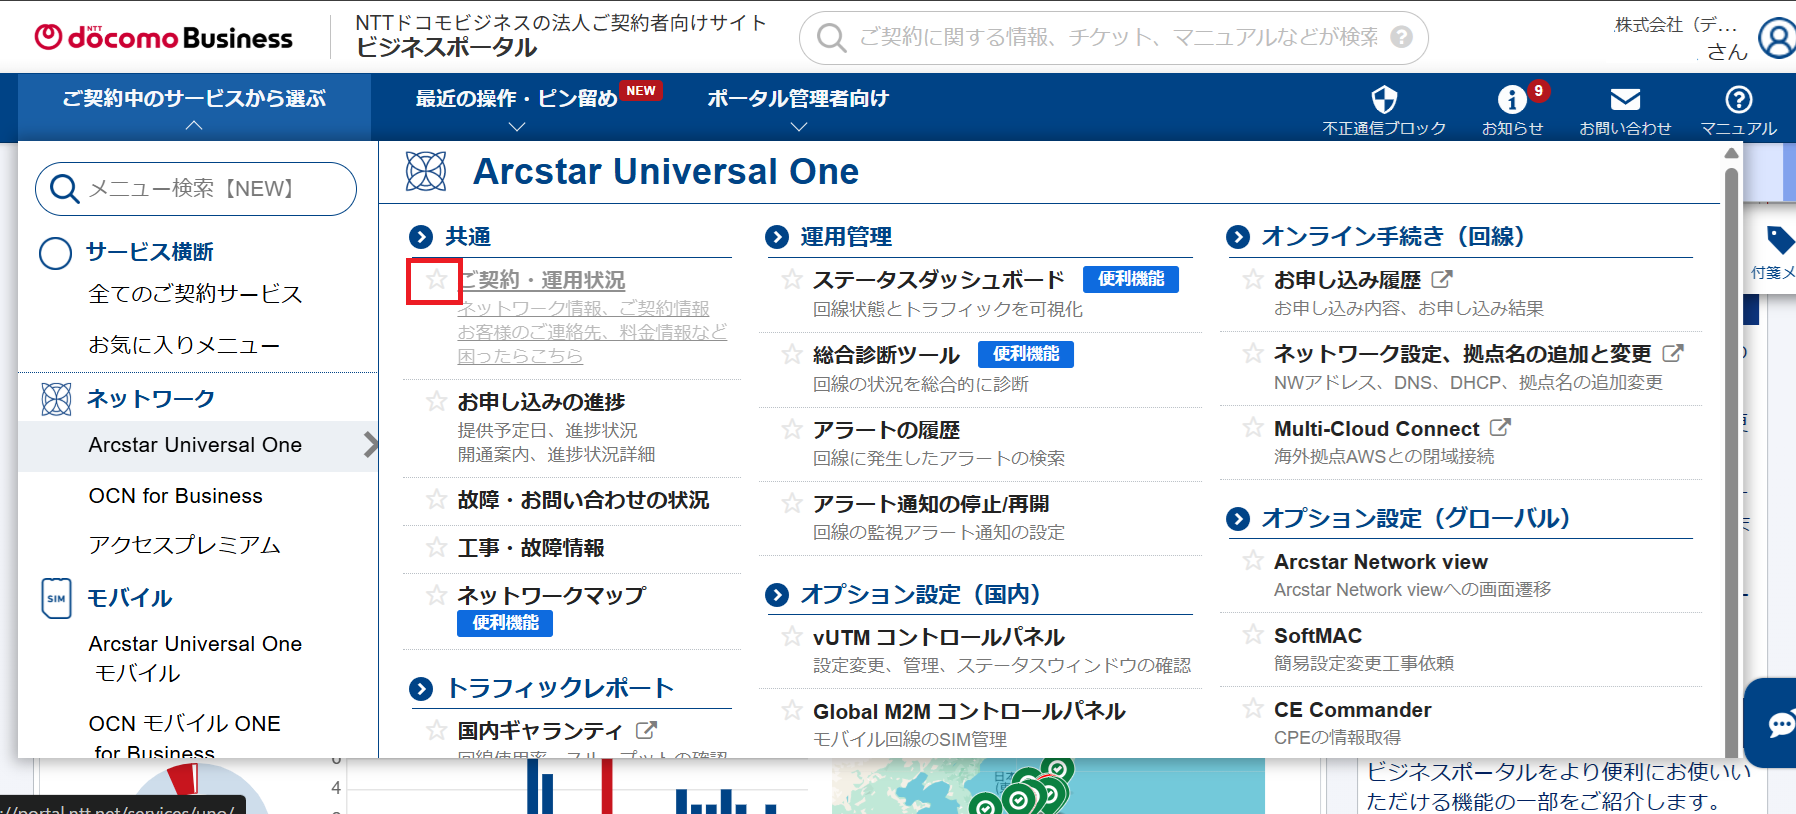Image resolution: width=1796 pixels, height=814 pixels.
Task: Select アクセスプレミアム in the sidebar
Action: pos(185,545)
